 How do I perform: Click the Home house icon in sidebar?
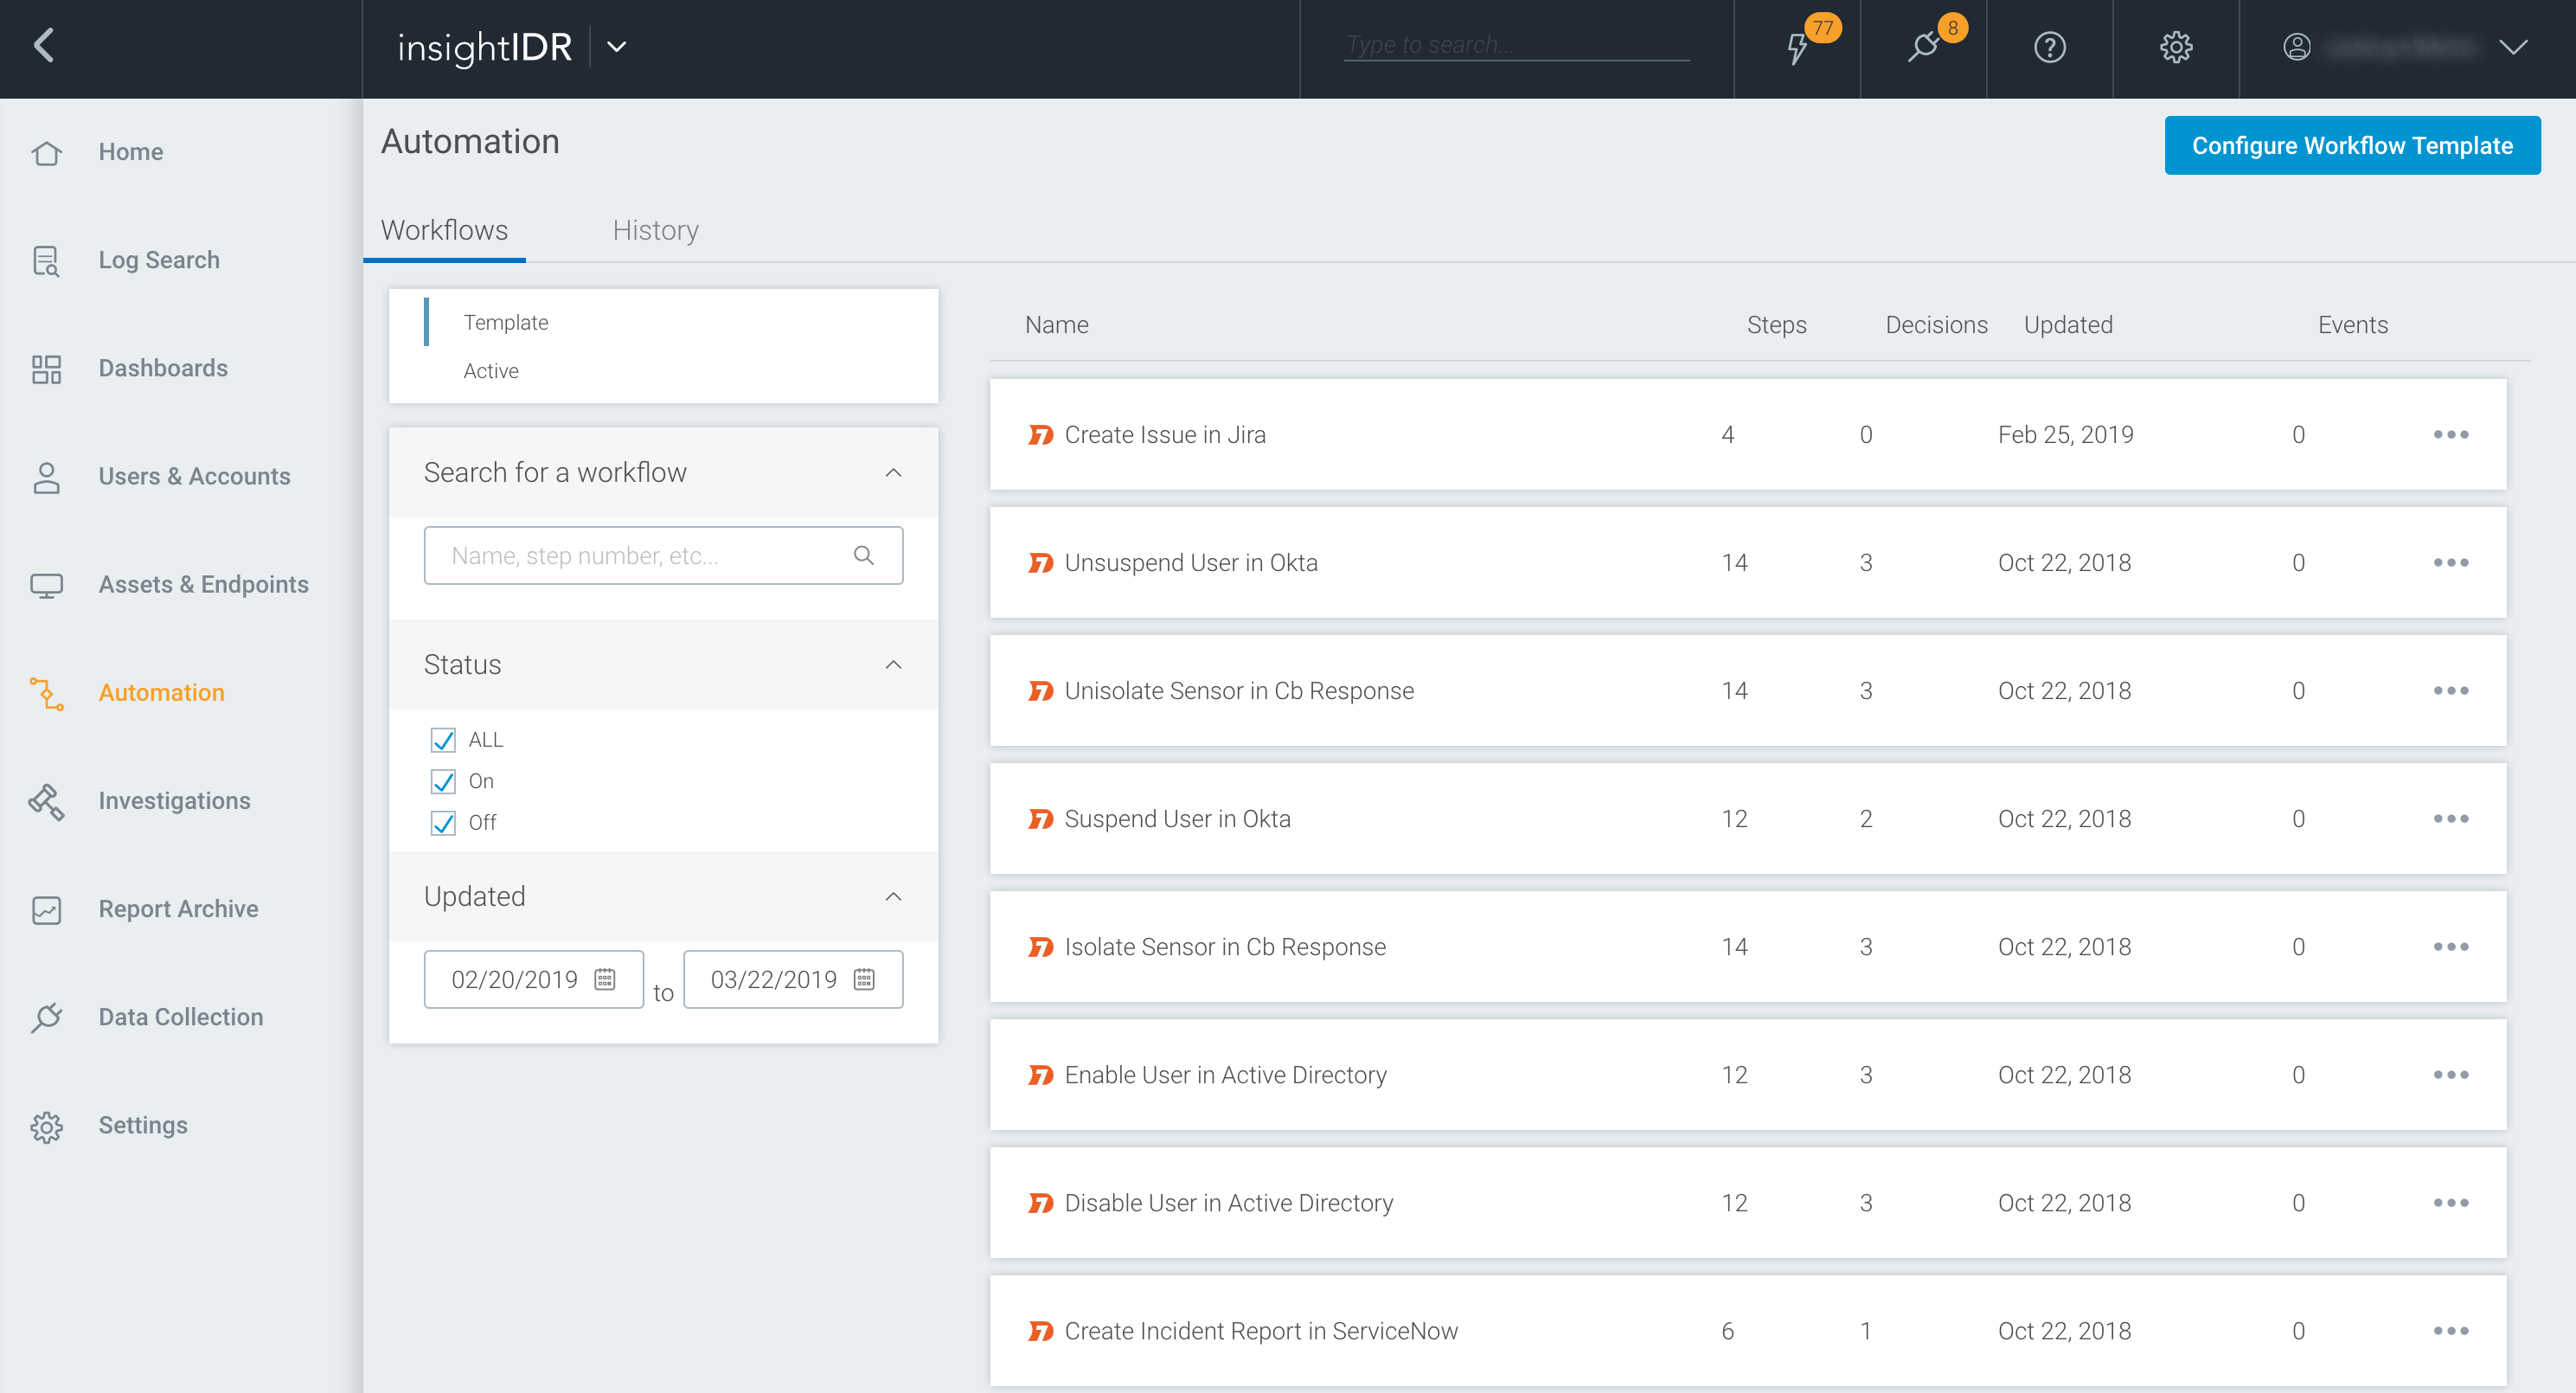pyautogui.click(x=47, y=152)
